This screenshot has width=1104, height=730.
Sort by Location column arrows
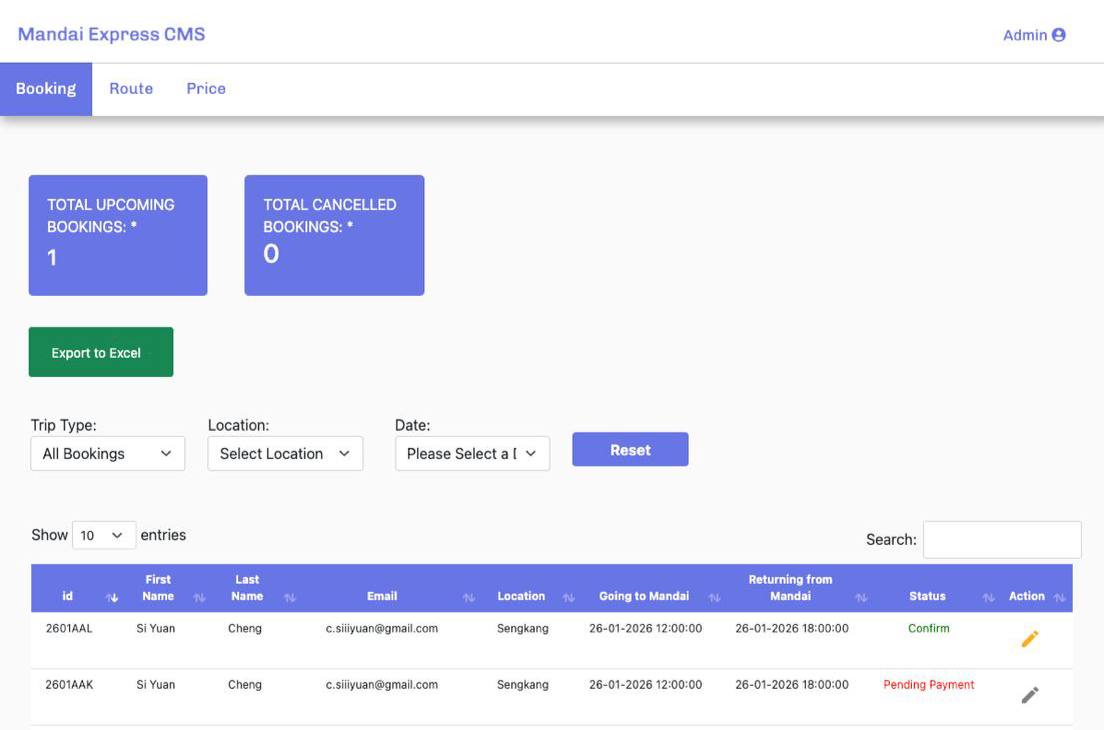[569, 597]
